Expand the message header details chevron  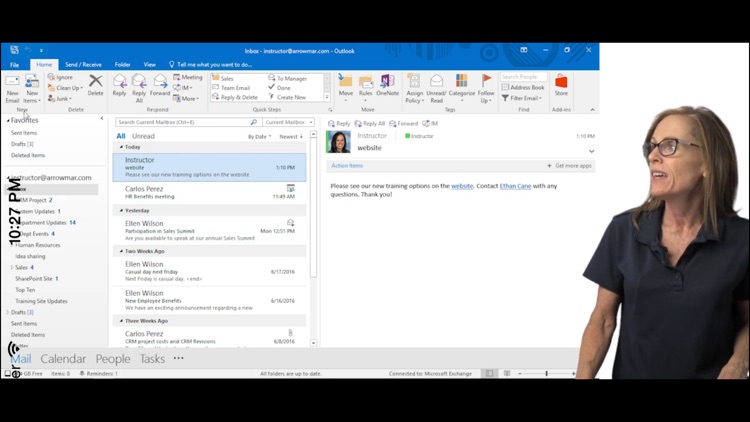tap(592, 151)
